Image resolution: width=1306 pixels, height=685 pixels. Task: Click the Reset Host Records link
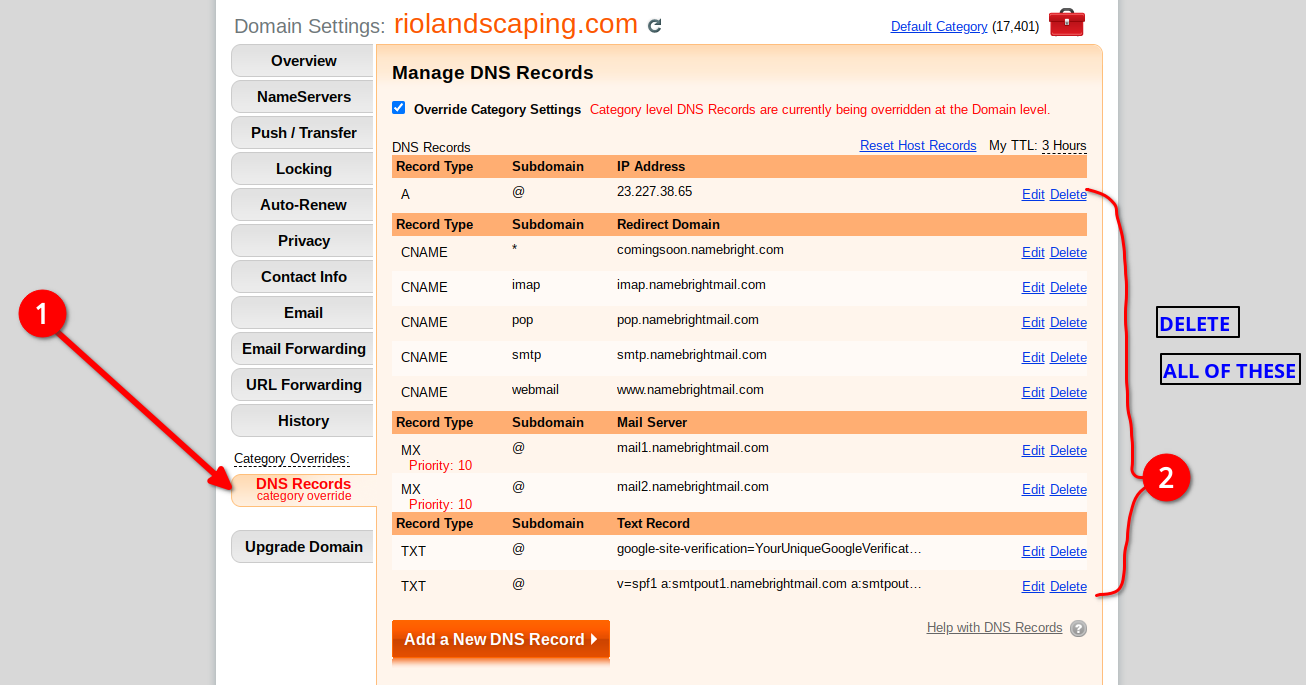pyautogui.click(x=917, y=146)
